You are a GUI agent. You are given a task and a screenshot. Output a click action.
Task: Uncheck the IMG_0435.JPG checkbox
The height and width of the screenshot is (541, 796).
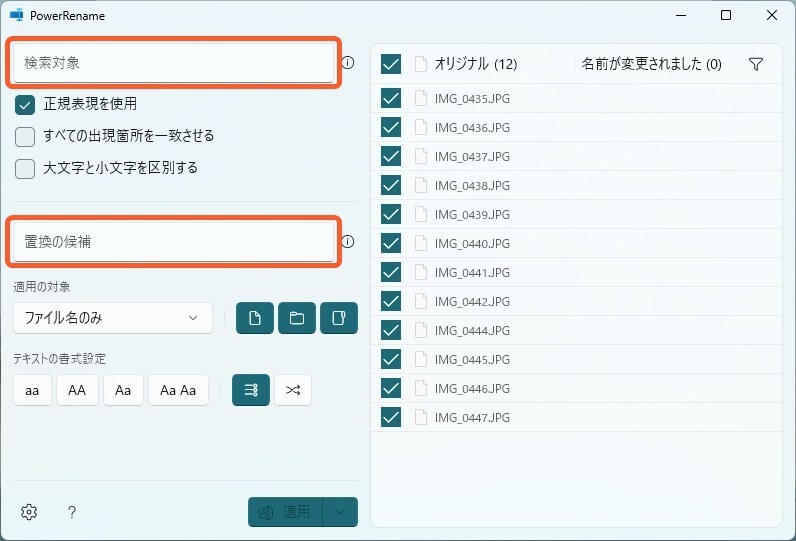391,98
